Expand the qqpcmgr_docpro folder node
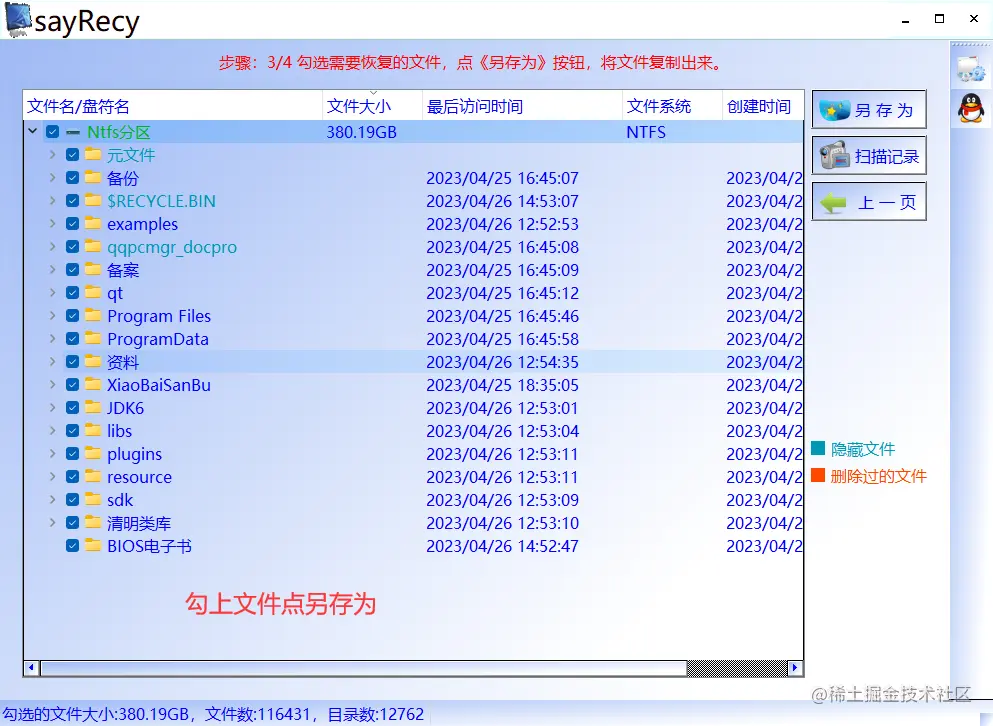 [53, 246]
